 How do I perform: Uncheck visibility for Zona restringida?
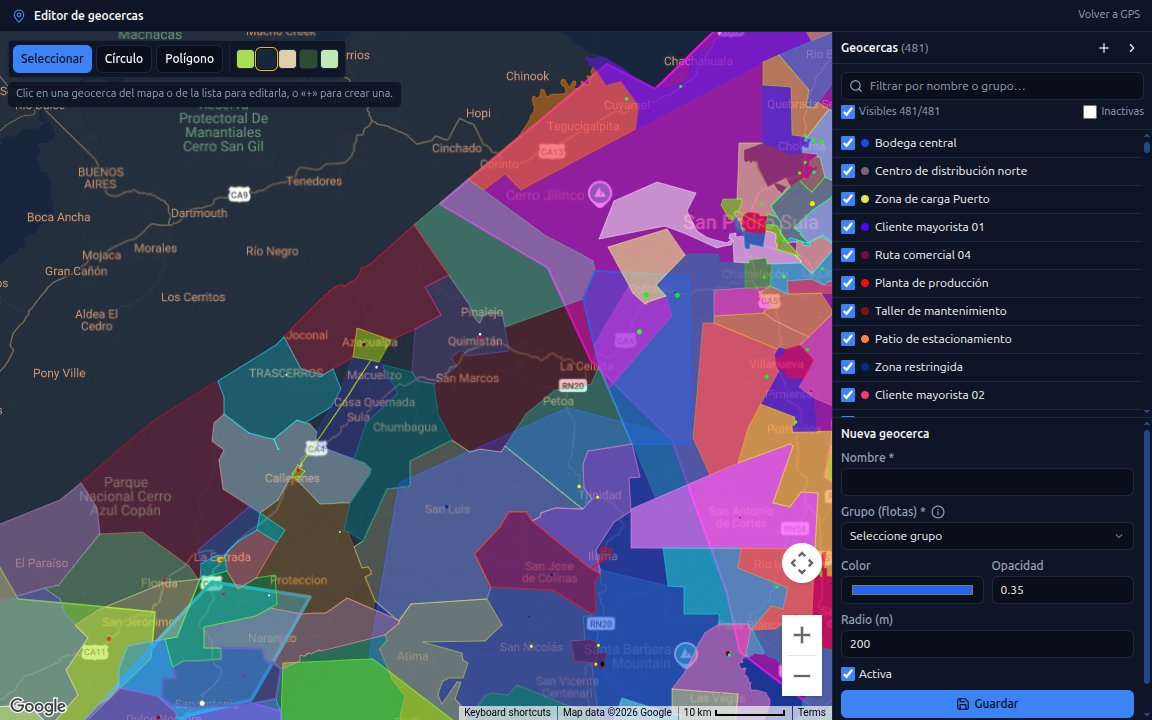[848, 367]
